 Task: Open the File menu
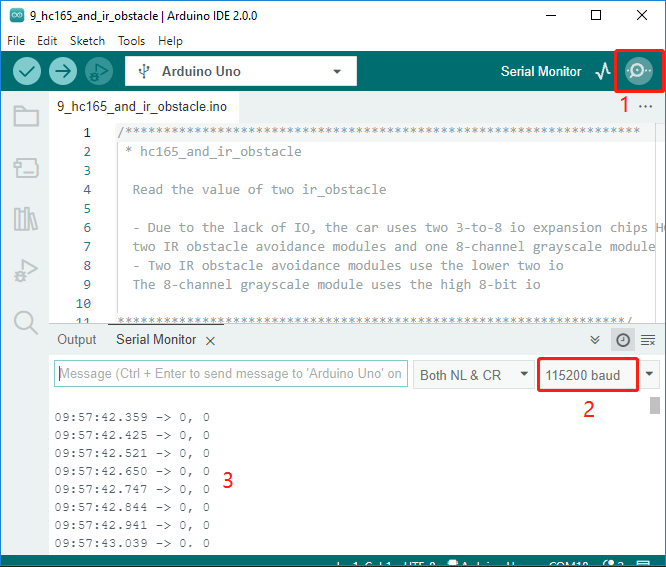click(16, 41)
